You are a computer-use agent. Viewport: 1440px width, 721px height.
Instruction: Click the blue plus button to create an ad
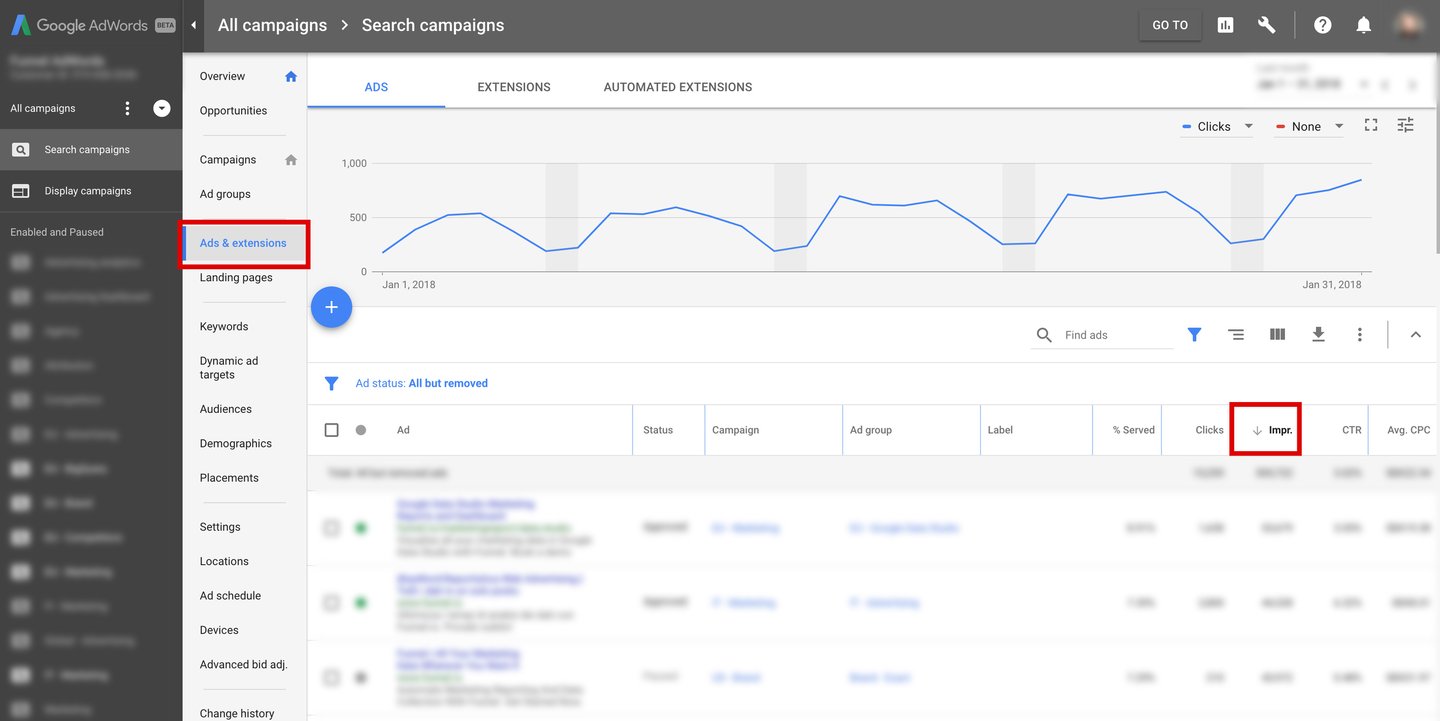tap(331, 307)
